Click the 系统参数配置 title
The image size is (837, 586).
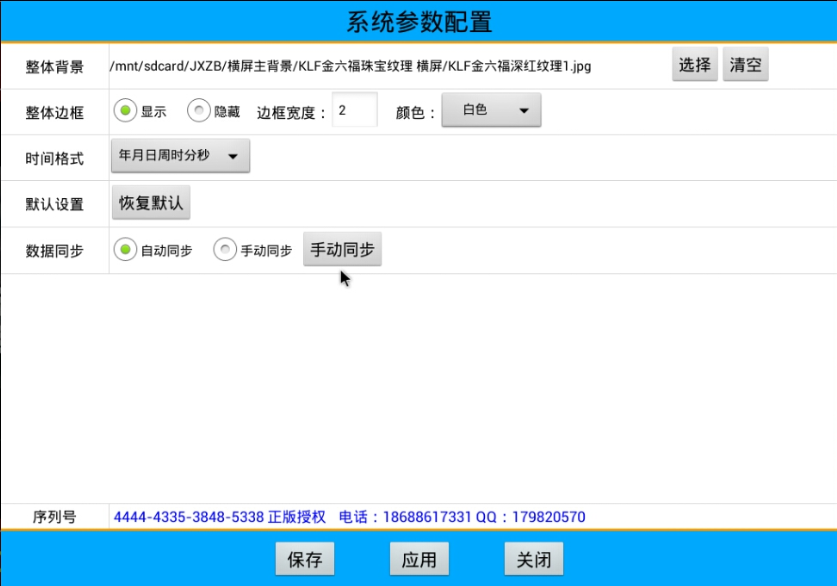419,22
